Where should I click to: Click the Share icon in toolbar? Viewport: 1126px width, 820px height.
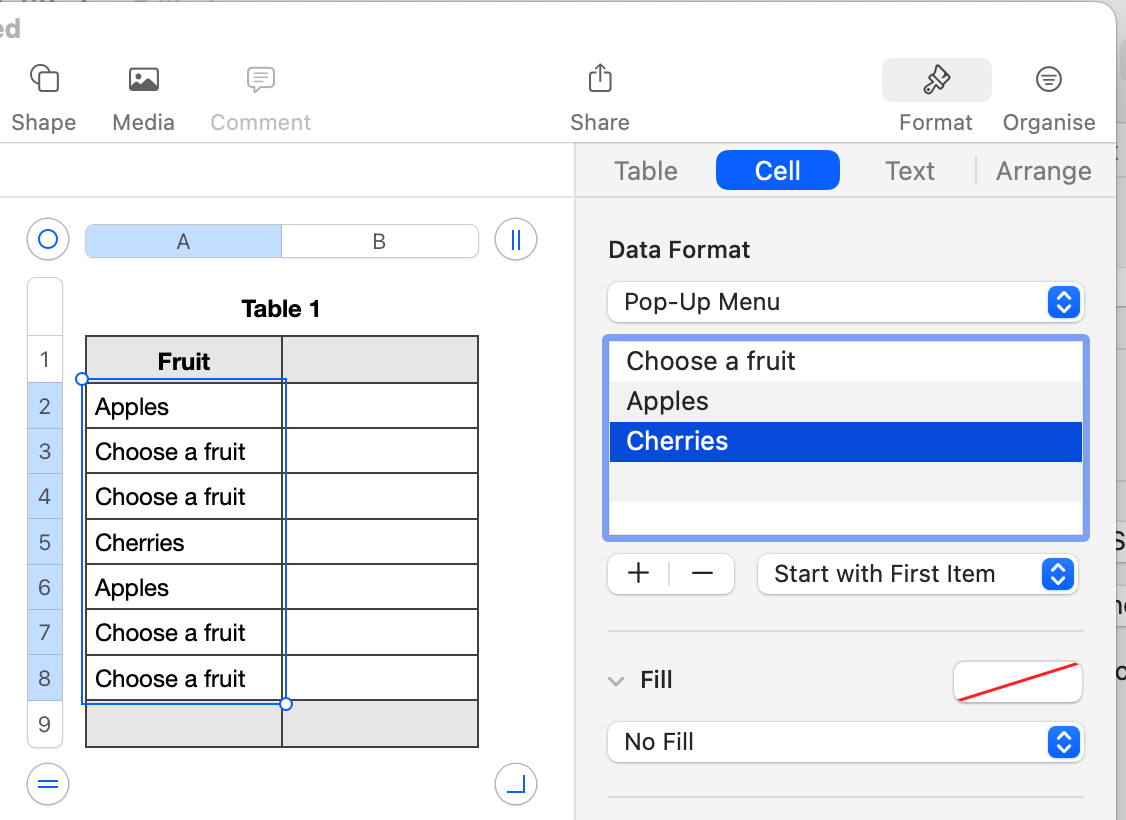click(599, 79)
